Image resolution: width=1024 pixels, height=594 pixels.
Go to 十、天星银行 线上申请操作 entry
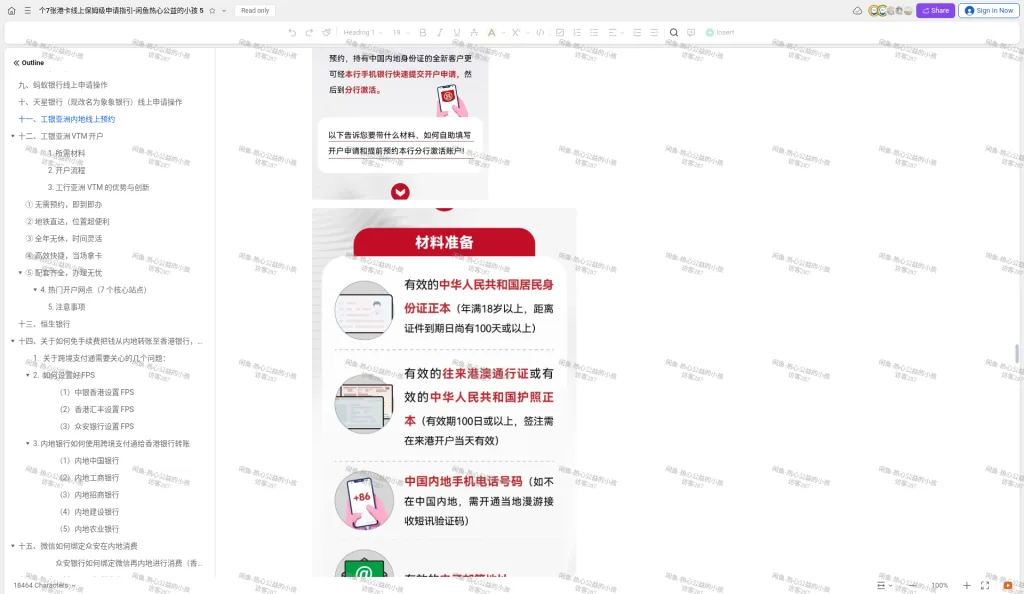click(100, 102)
